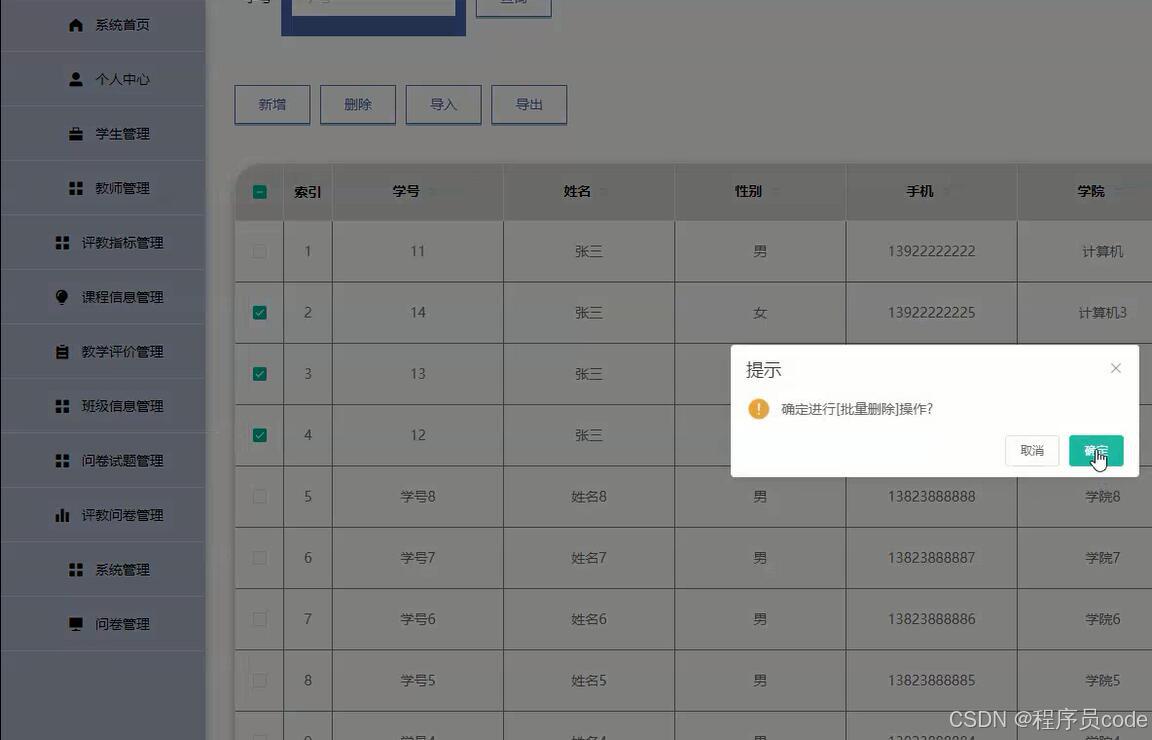This screenshot has height=740, width=1152.
Task: Click the monitor icon for 问卷管理
Action: pos(76,624)
